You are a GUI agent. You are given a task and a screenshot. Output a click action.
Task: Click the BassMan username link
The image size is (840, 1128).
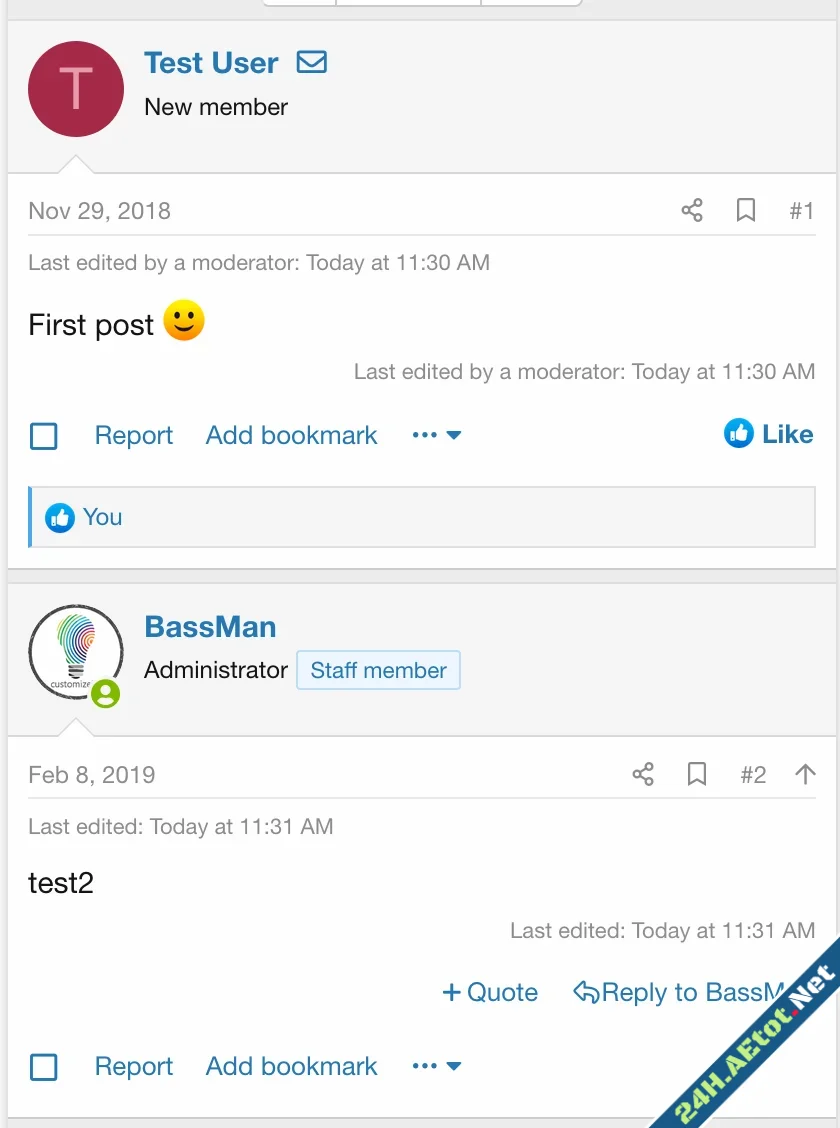tap(210, 627)
